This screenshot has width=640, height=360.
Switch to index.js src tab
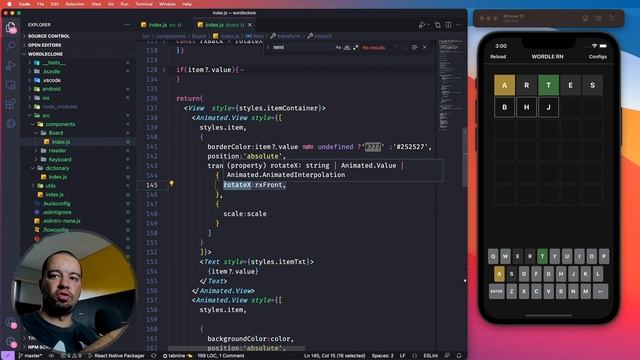tap(161, 25)
